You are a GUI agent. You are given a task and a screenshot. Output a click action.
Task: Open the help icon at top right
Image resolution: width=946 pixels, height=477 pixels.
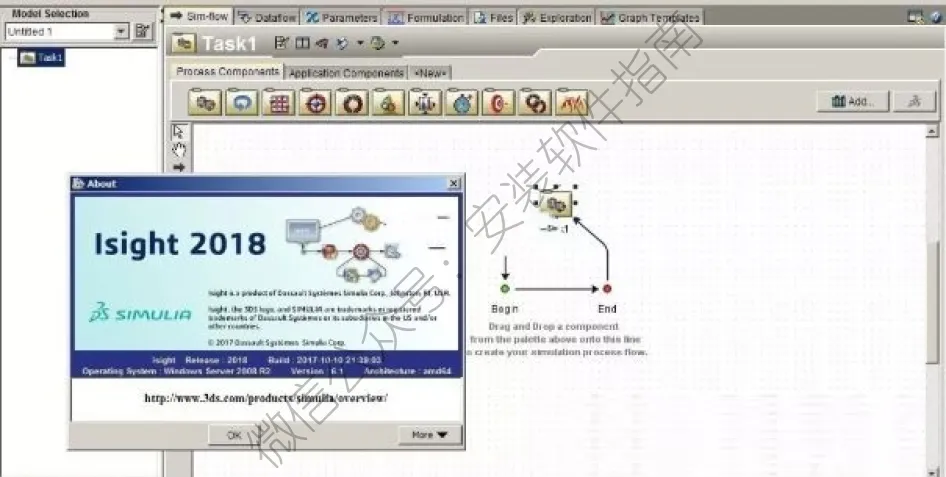click(x=937, y=17)
